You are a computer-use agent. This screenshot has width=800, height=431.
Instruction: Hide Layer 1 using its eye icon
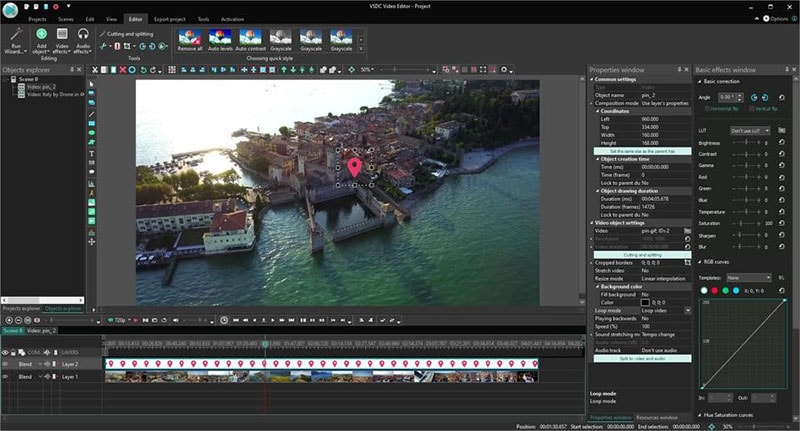pos(6,377)
